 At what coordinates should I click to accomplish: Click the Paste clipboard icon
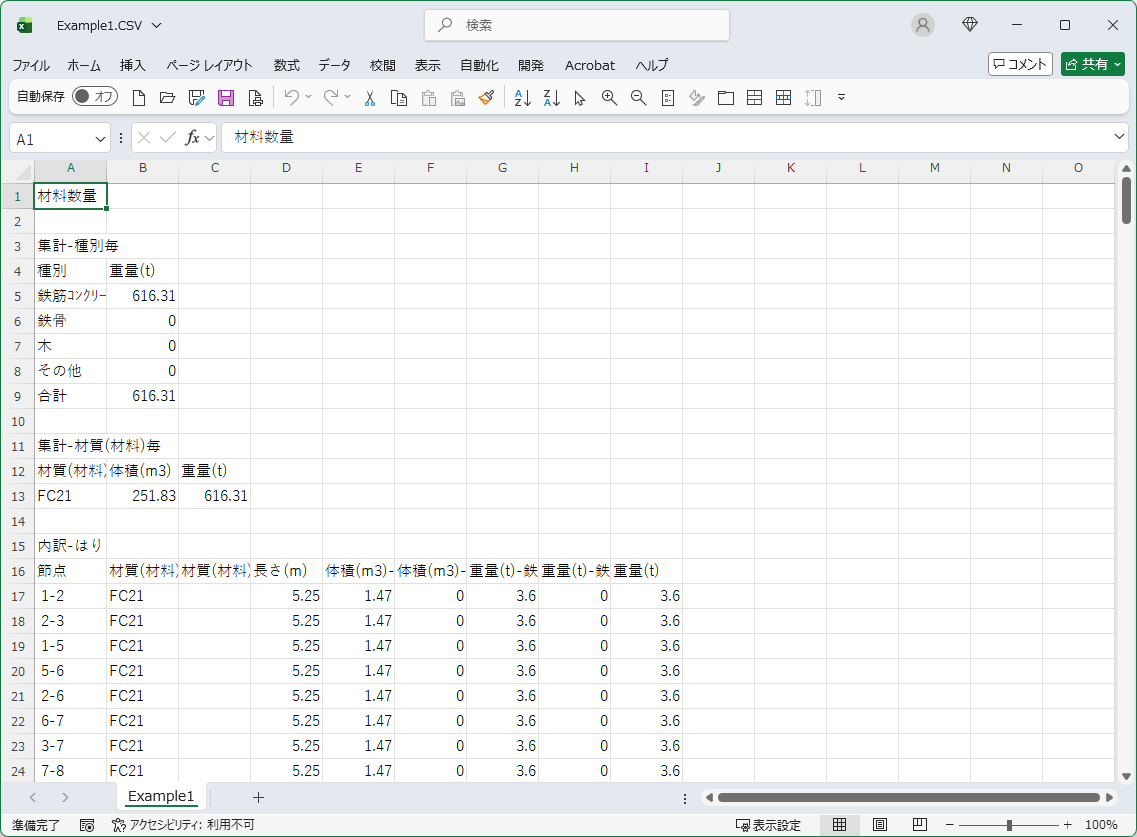point(429,97)
